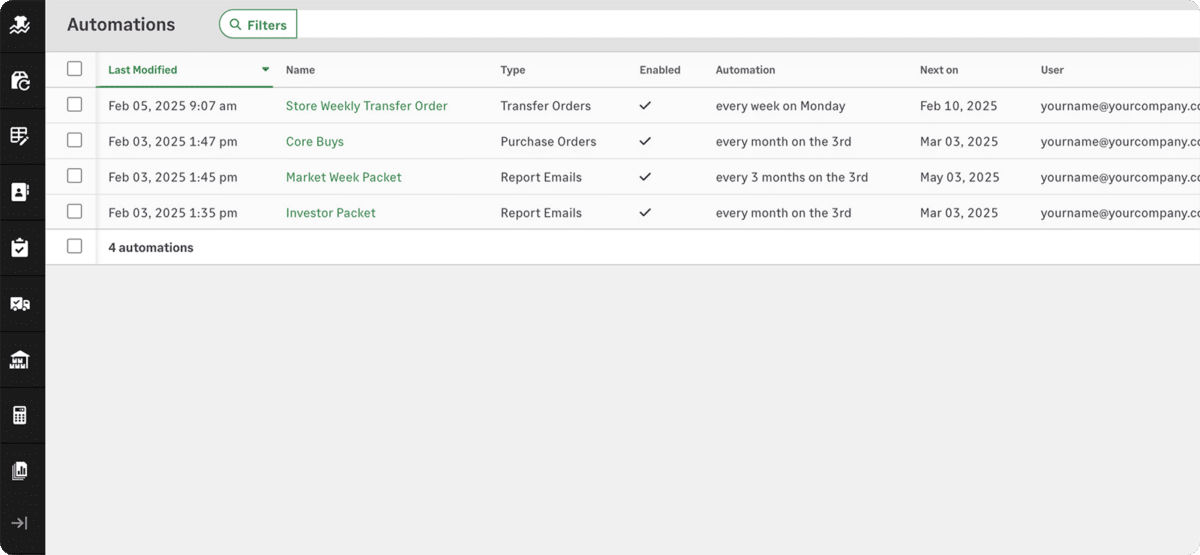This screenshot has width=1200, height=555.
Task: Click the delivery truck icon in sidebar
Action: coord(20,304)
